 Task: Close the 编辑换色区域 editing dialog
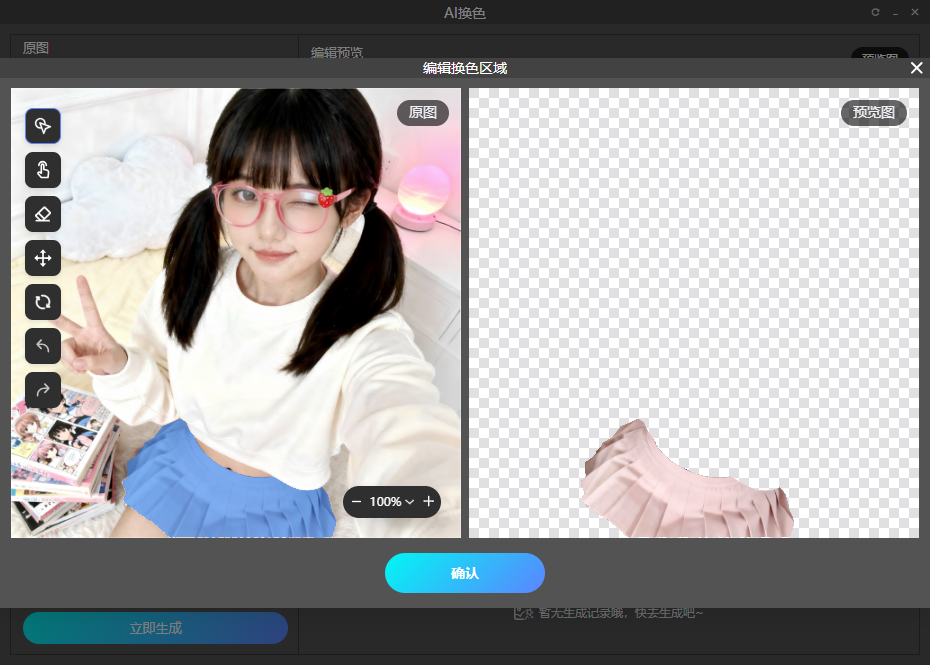(916, 68)
